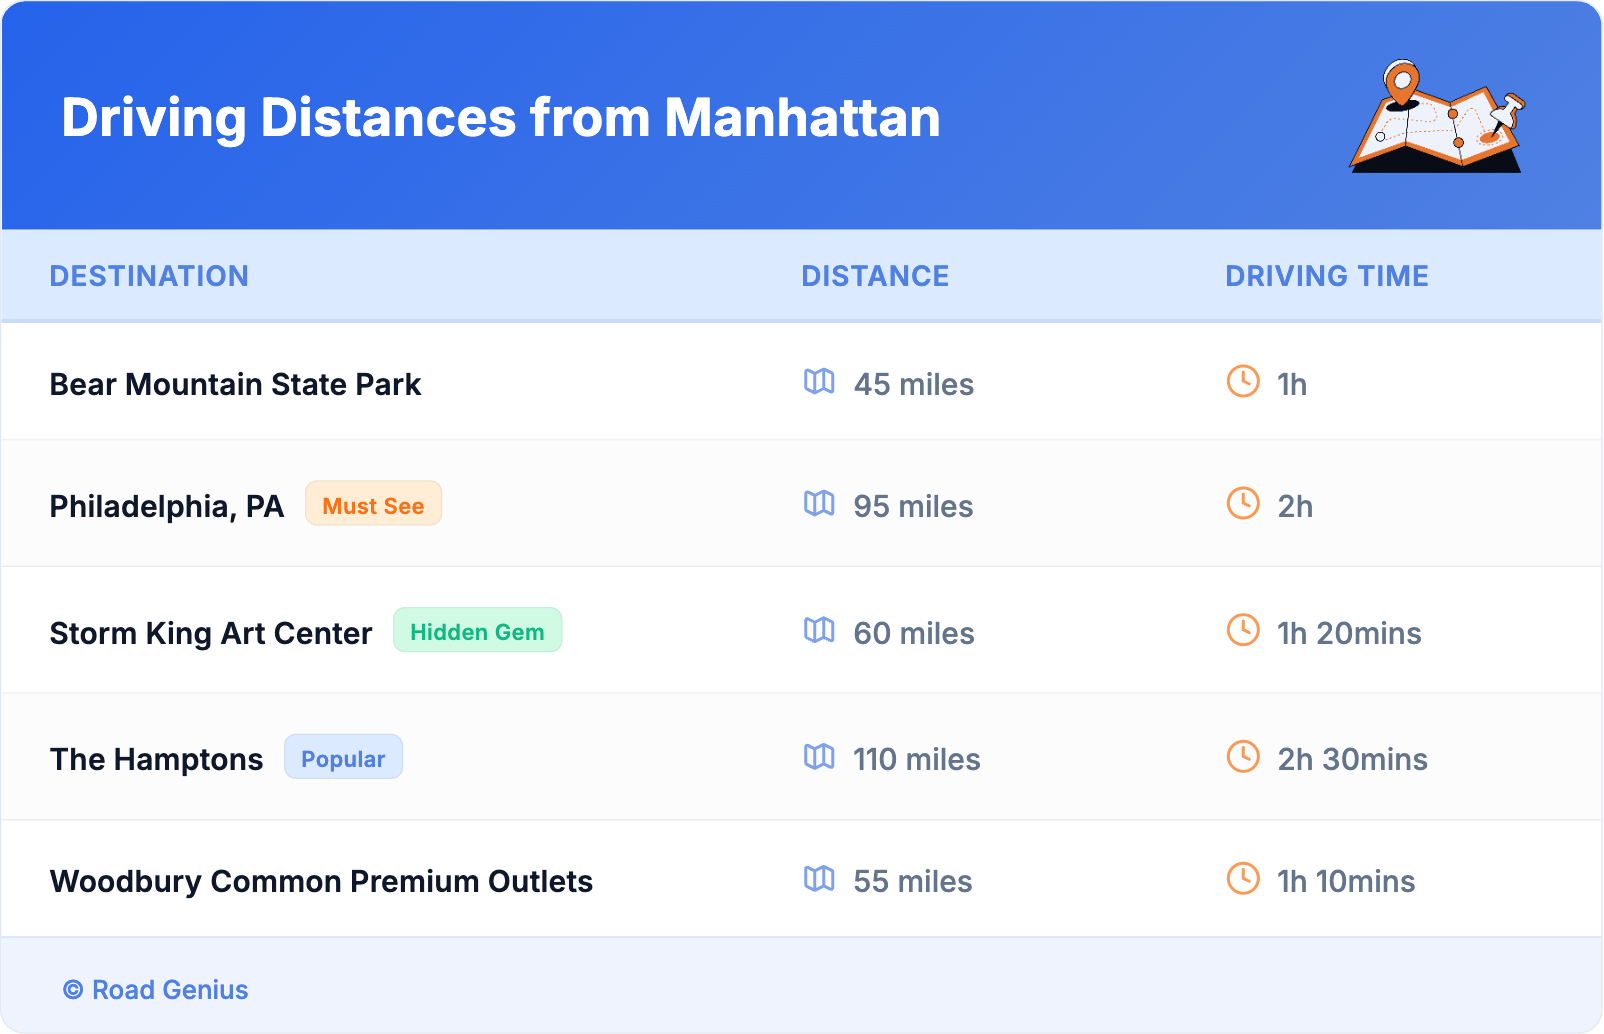Viewport: 1604px width, 1034px height.
Task: Click the map illustration in the header
Action: 1437,117
